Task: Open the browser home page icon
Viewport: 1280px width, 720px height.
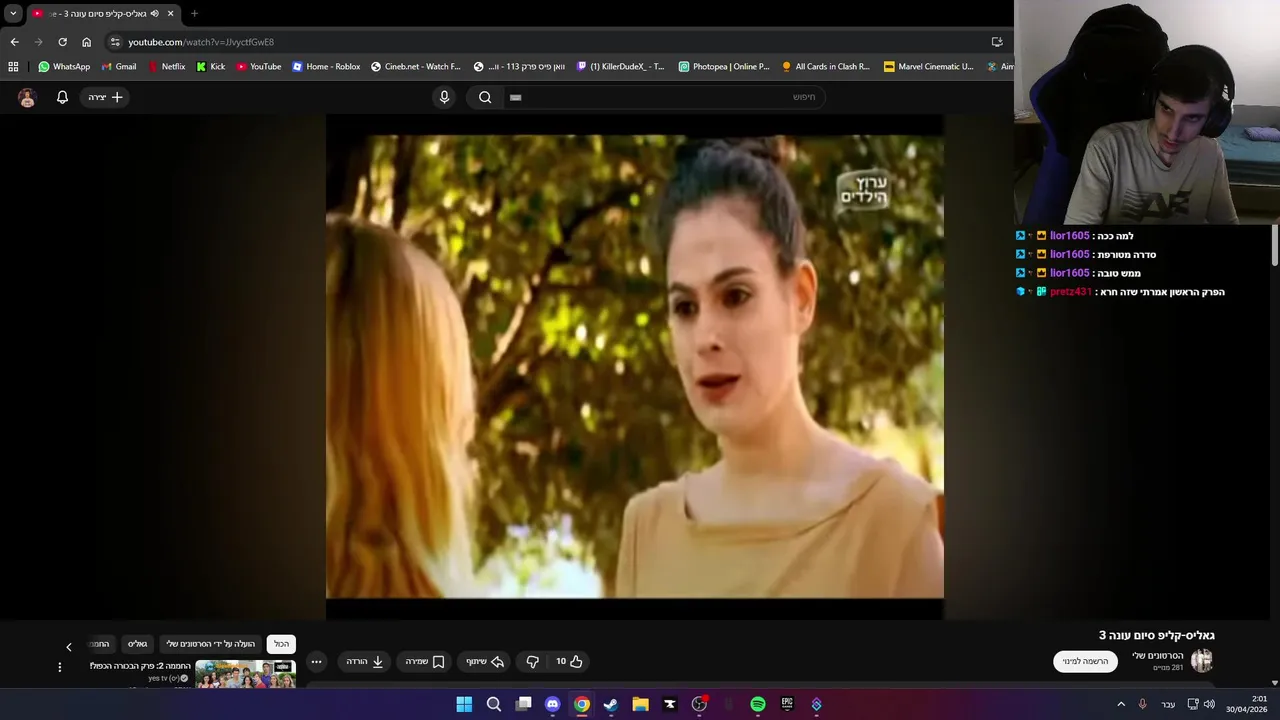Action: point(86,42)
